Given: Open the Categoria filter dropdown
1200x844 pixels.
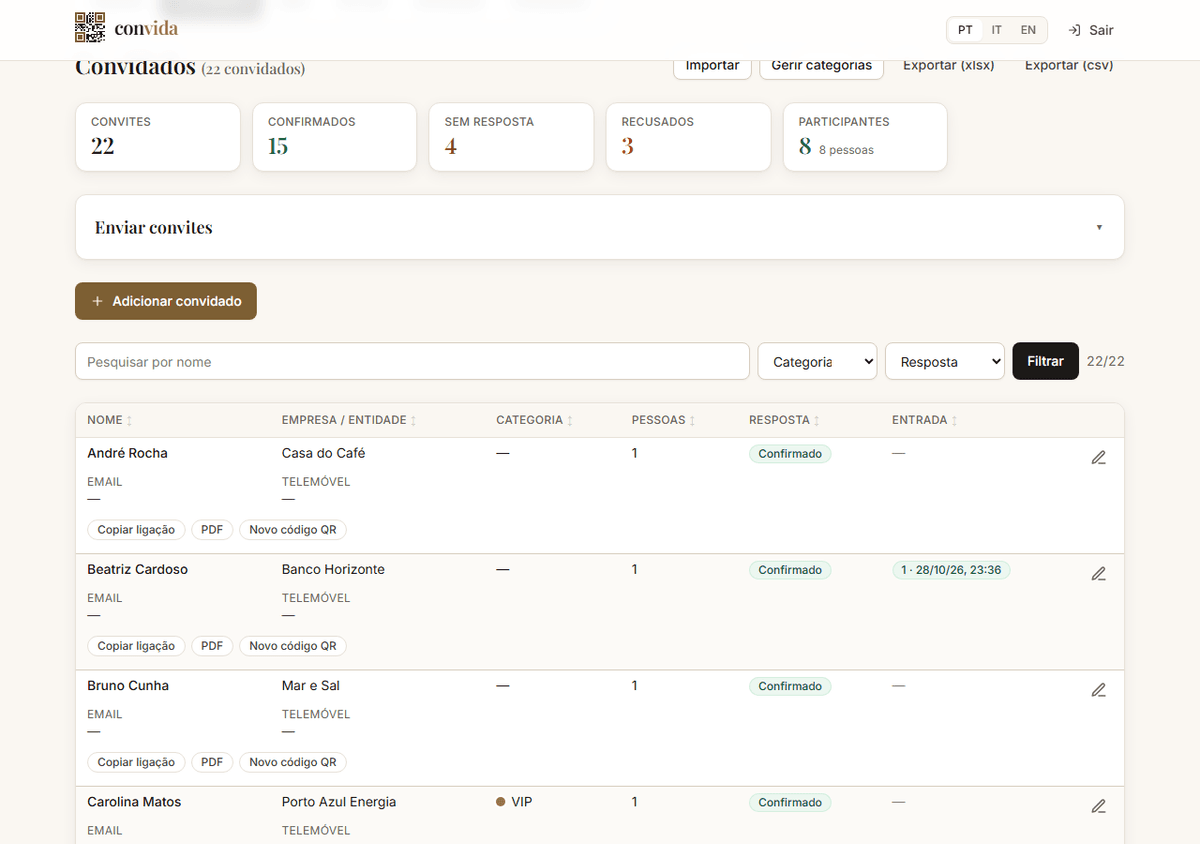Looking at the screenshot, I should click(x=817, y=362).
